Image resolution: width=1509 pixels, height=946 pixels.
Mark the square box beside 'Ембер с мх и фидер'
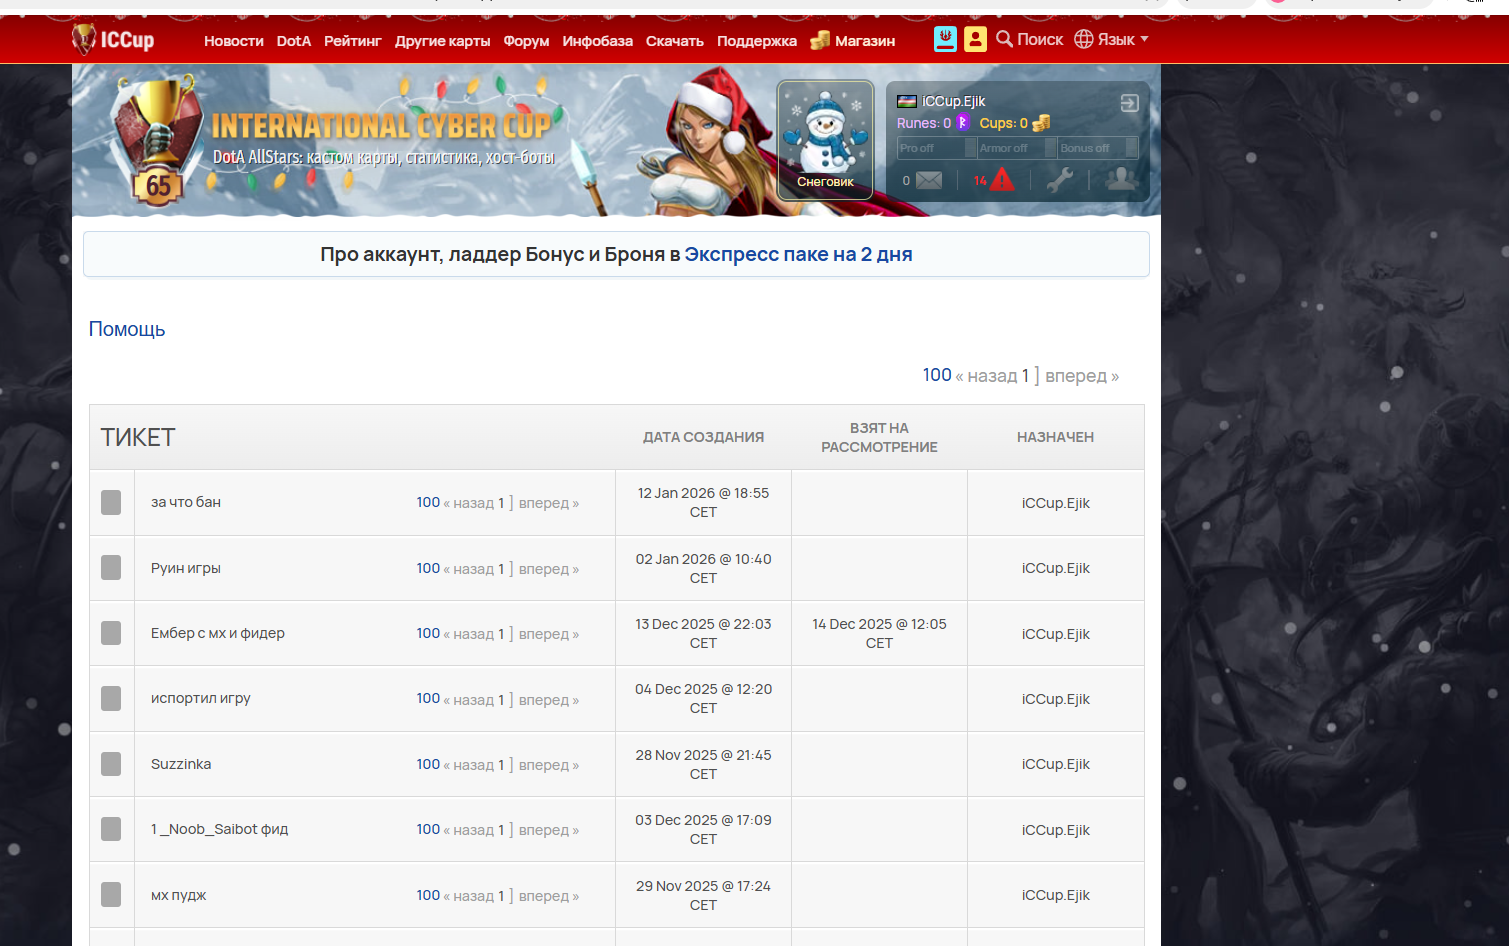pyautogui.click(x=111, y=633)
